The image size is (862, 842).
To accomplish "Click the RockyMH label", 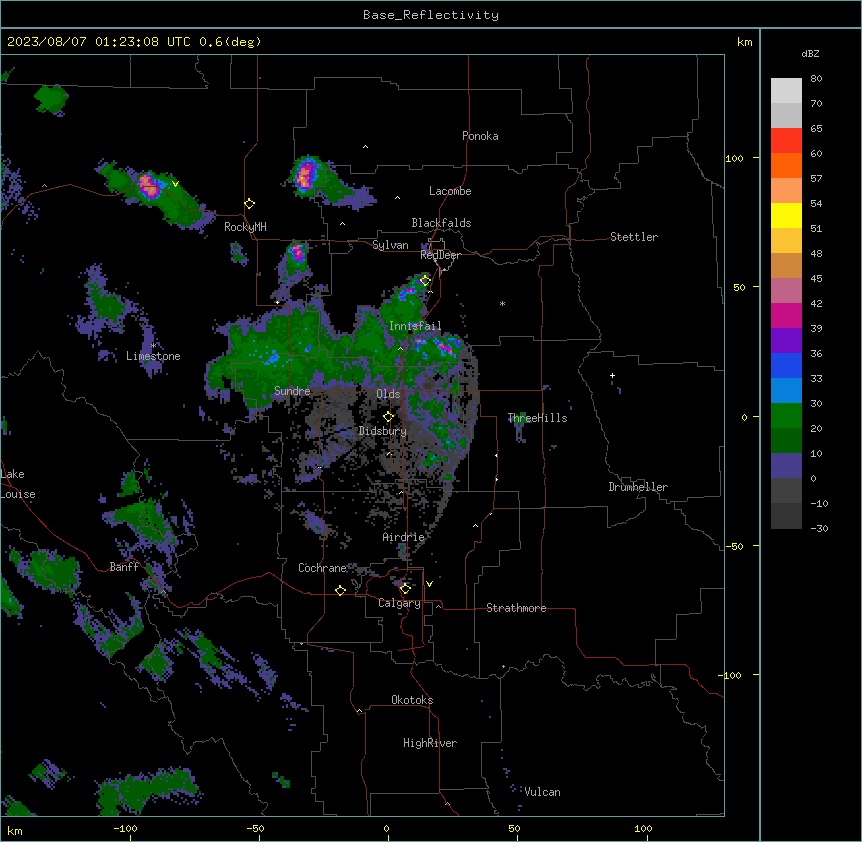I will pos(245,227).
